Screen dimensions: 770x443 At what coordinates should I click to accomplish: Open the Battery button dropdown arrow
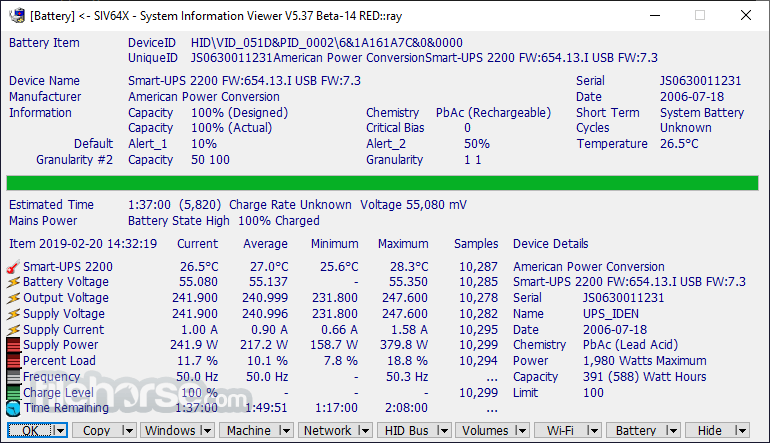672,431
